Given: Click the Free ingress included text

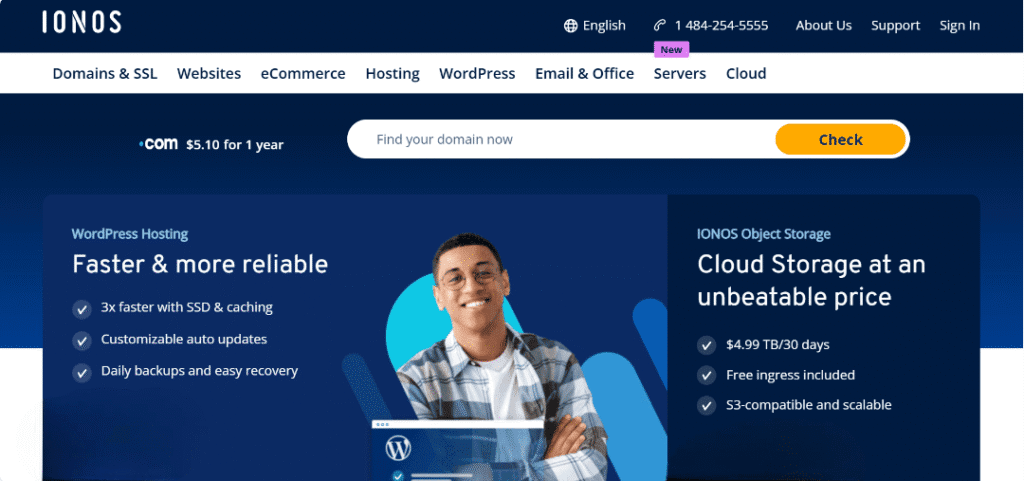Looking at the screenshot, I should [x=790, y=375].
